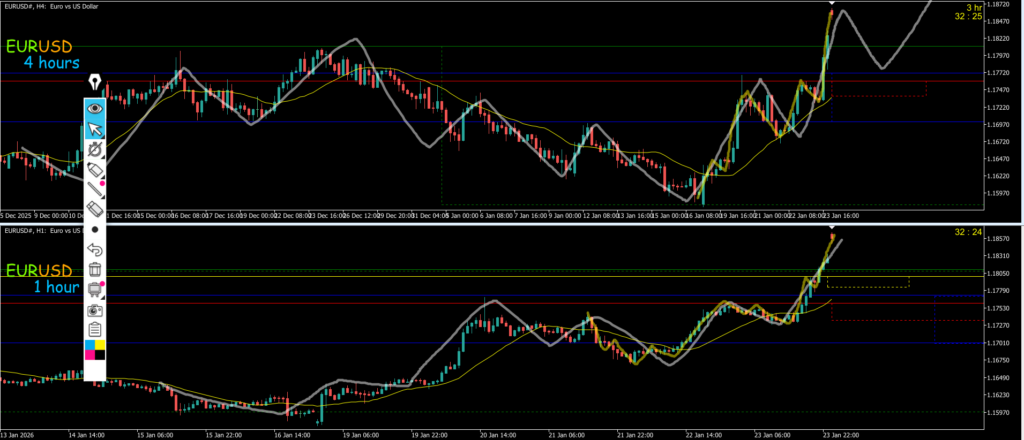
Task: Pick the cyan color swatch
Action: (x=89, y=345)
